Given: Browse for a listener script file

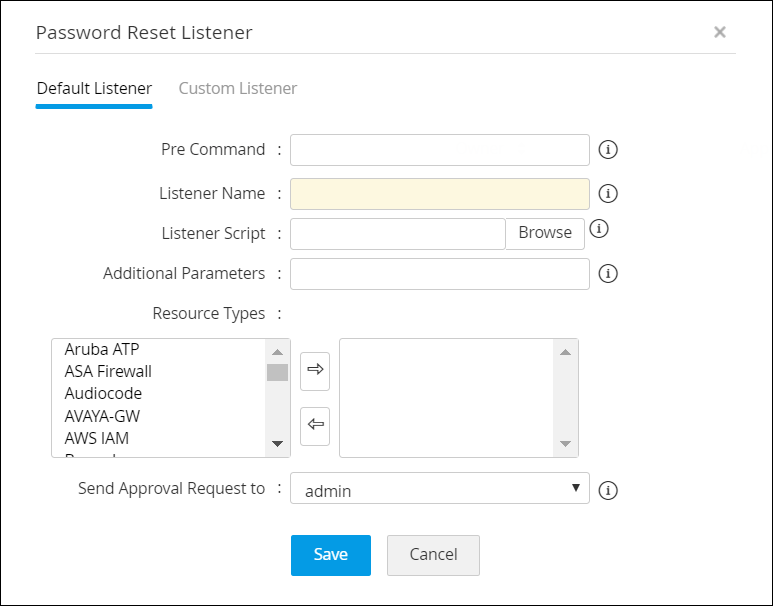Looking at the screenshot, I should pyautogui.click(x=545, y=233).
